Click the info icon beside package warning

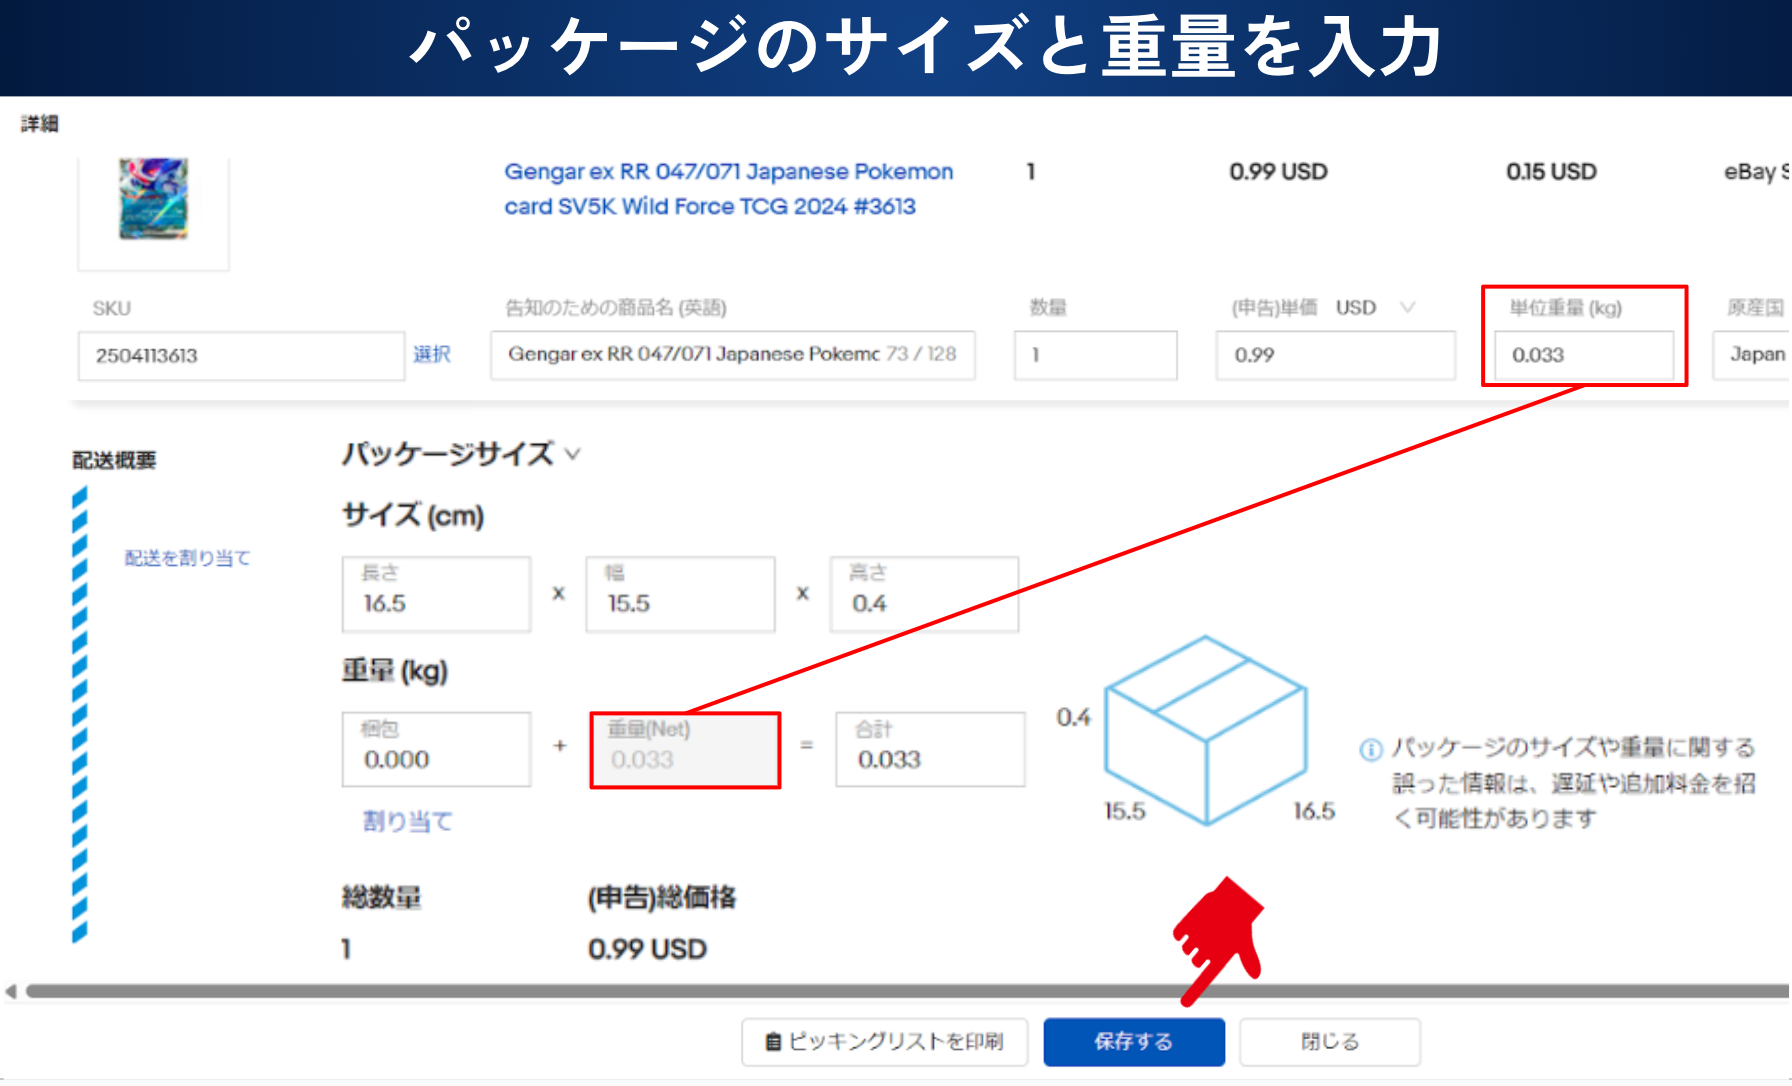pos(1371,749)
